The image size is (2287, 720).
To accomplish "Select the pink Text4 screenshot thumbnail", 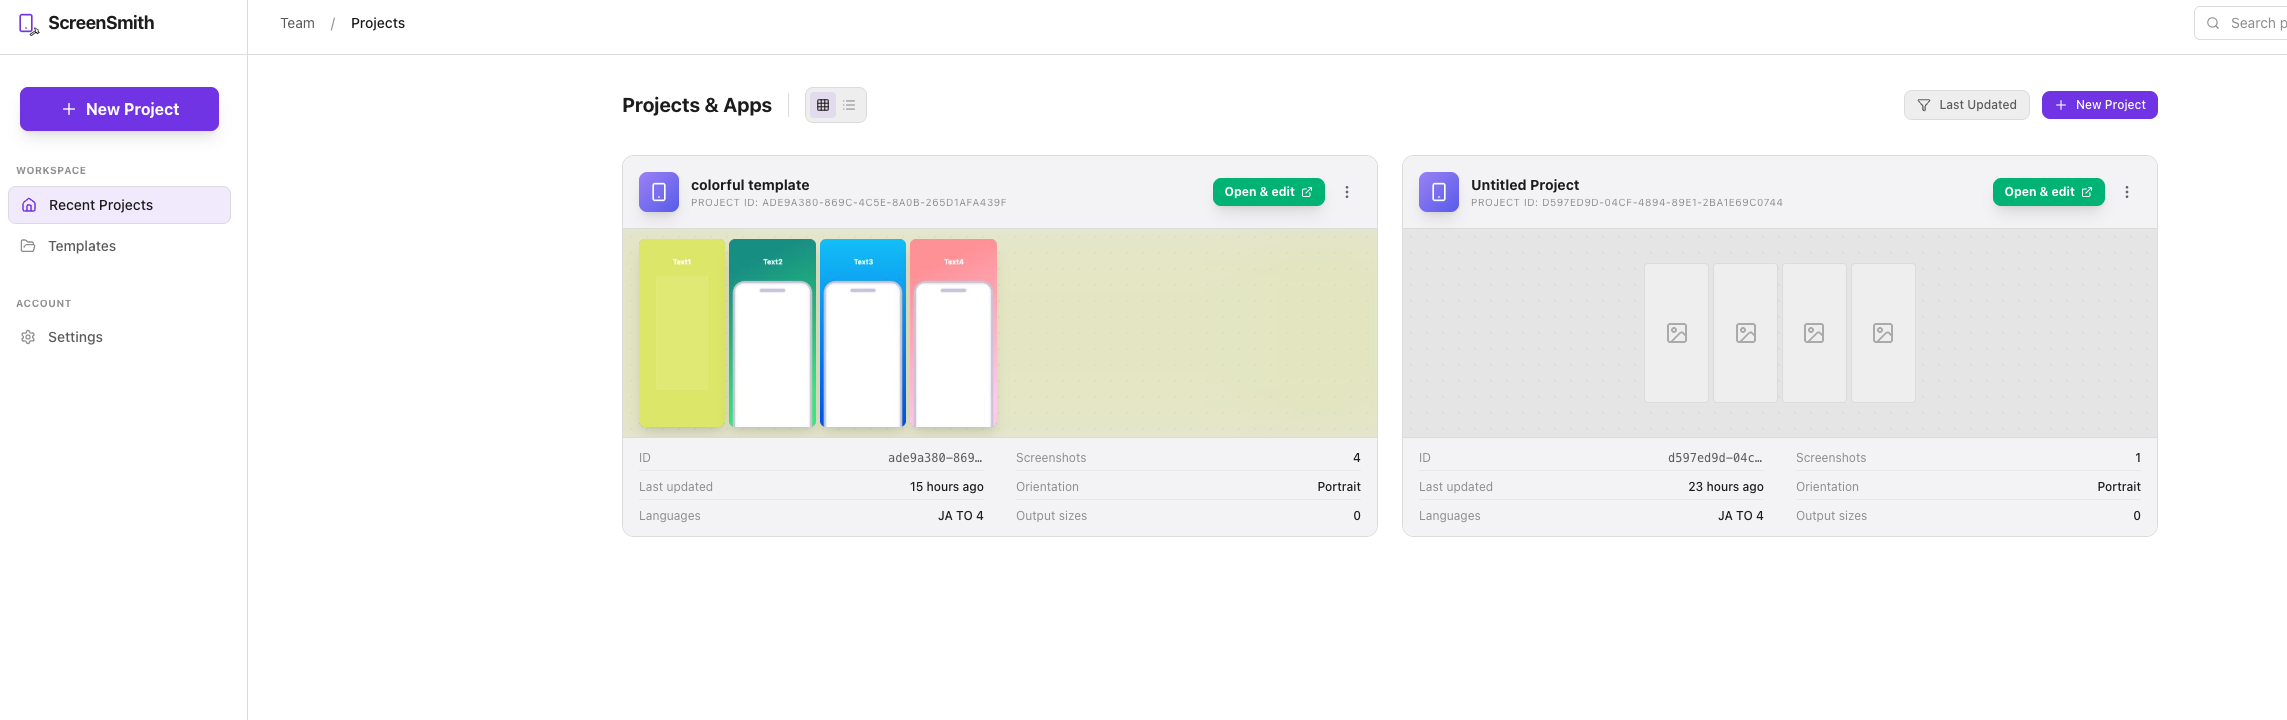I will [953, 333].
